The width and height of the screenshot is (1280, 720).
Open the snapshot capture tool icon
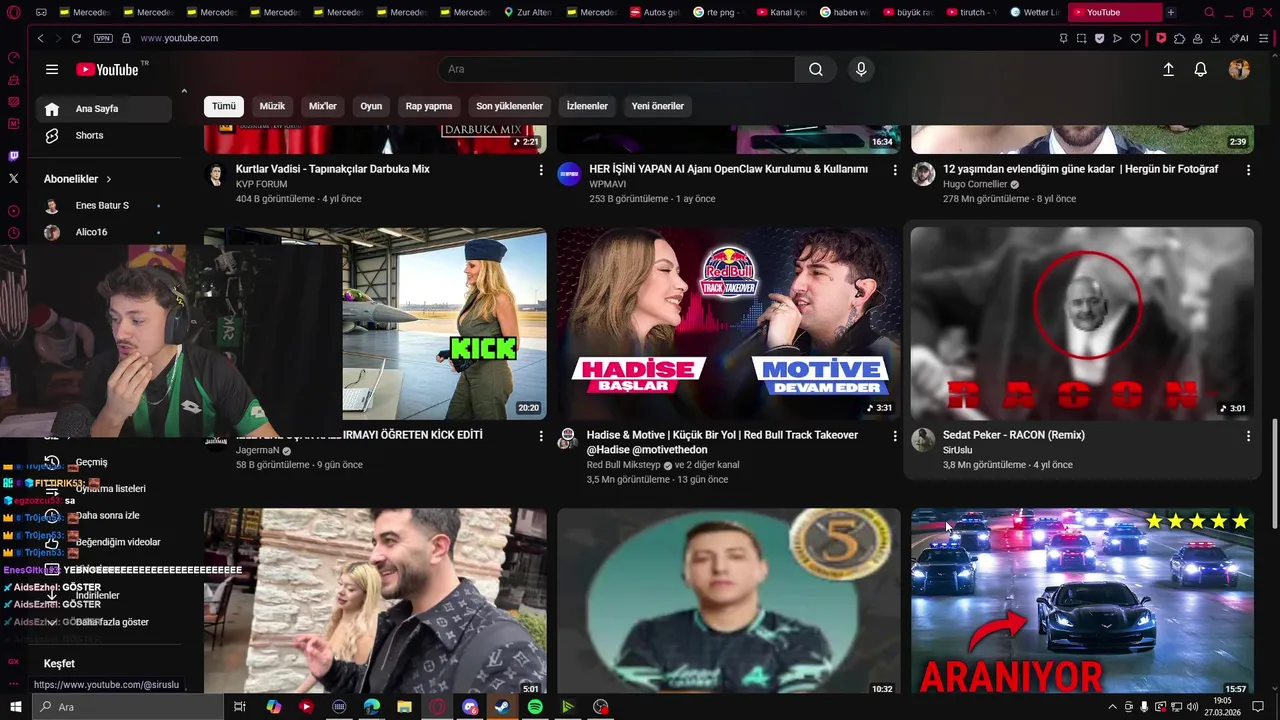point(1081,38)
